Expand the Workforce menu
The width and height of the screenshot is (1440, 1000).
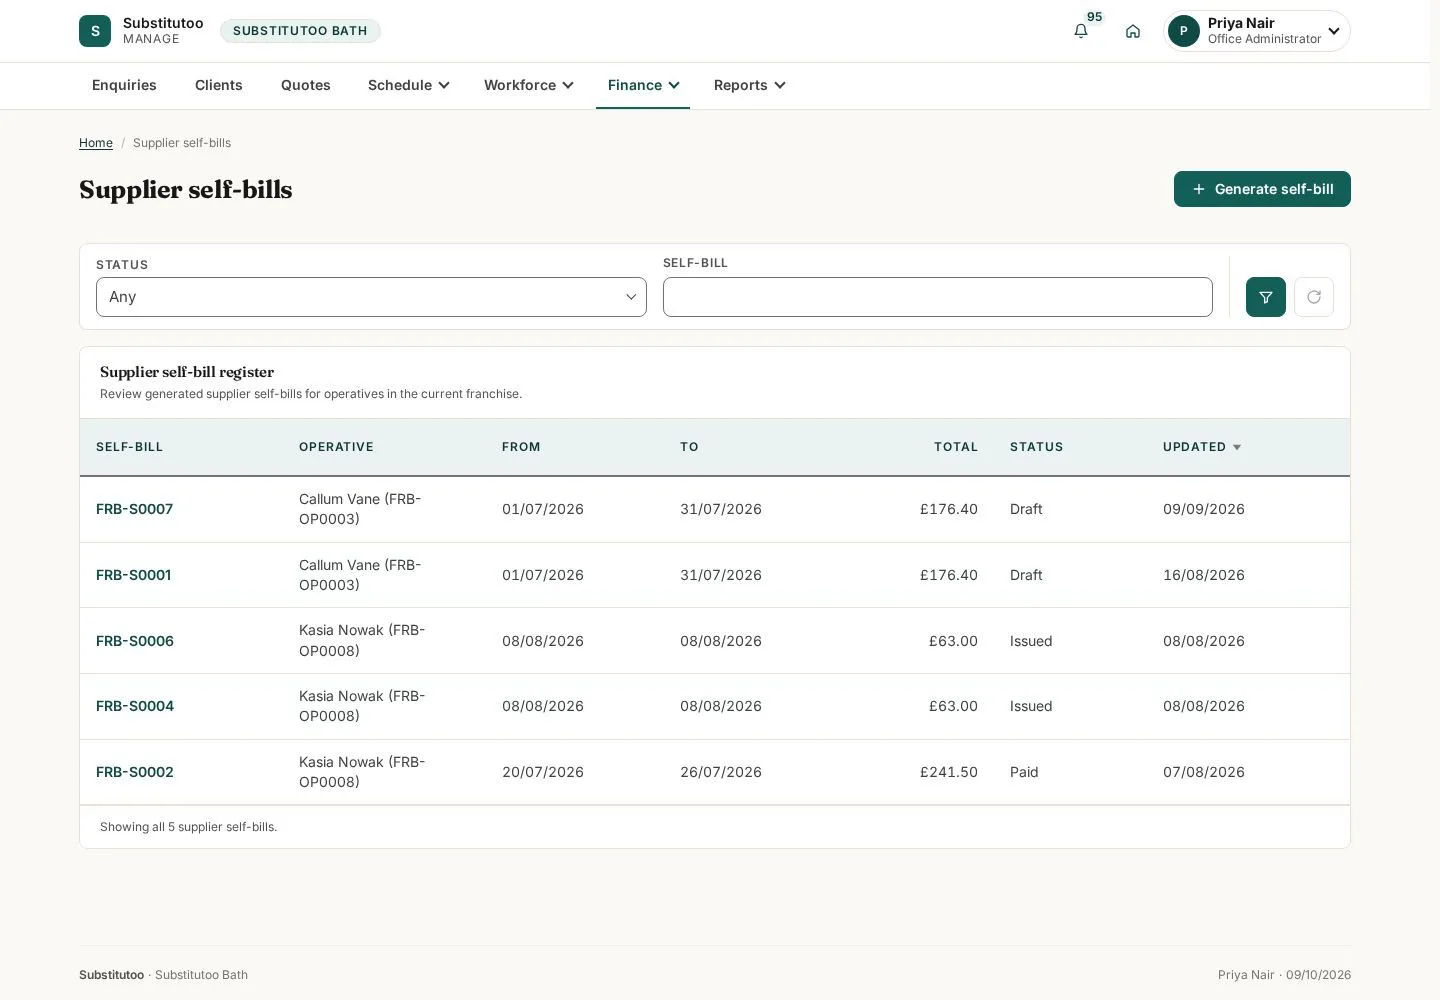528,85
